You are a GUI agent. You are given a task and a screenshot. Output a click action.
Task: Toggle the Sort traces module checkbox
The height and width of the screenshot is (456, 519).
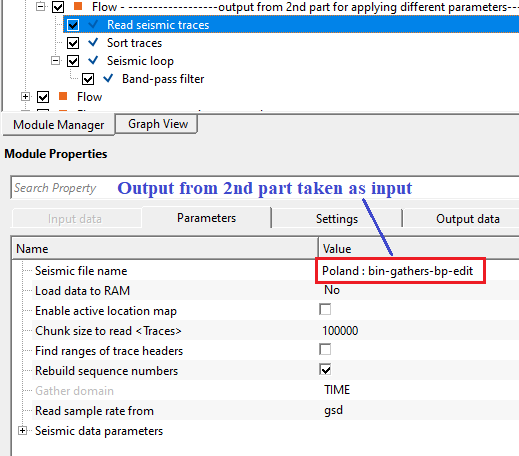[x=73, y=43]
